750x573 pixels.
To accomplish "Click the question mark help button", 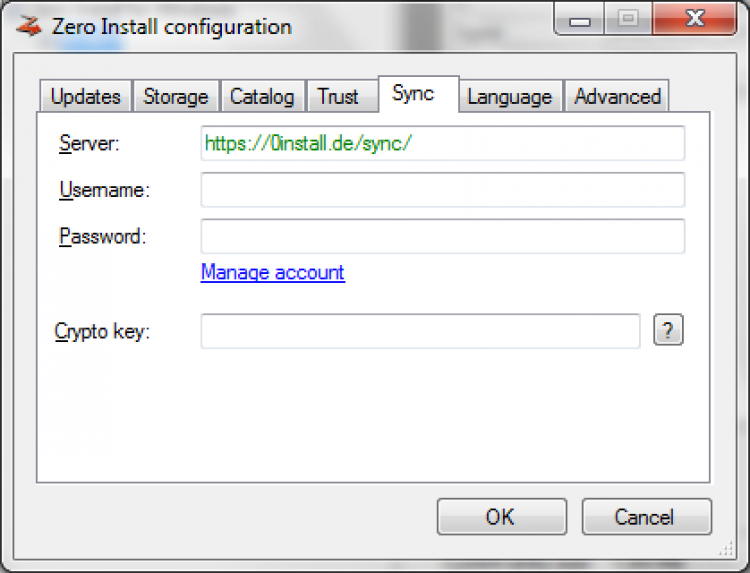I will click(x=668, y=331).
